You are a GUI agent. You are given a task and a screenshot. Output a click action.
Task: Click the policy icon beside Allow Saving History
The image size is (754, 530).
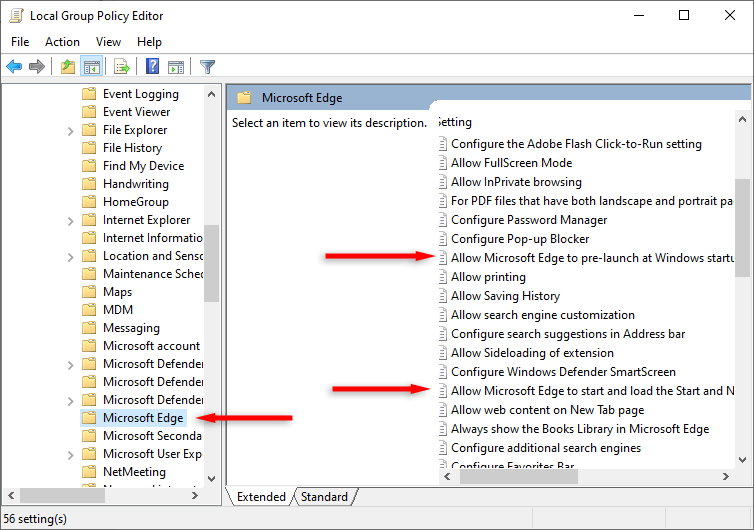tap(443, 296)
